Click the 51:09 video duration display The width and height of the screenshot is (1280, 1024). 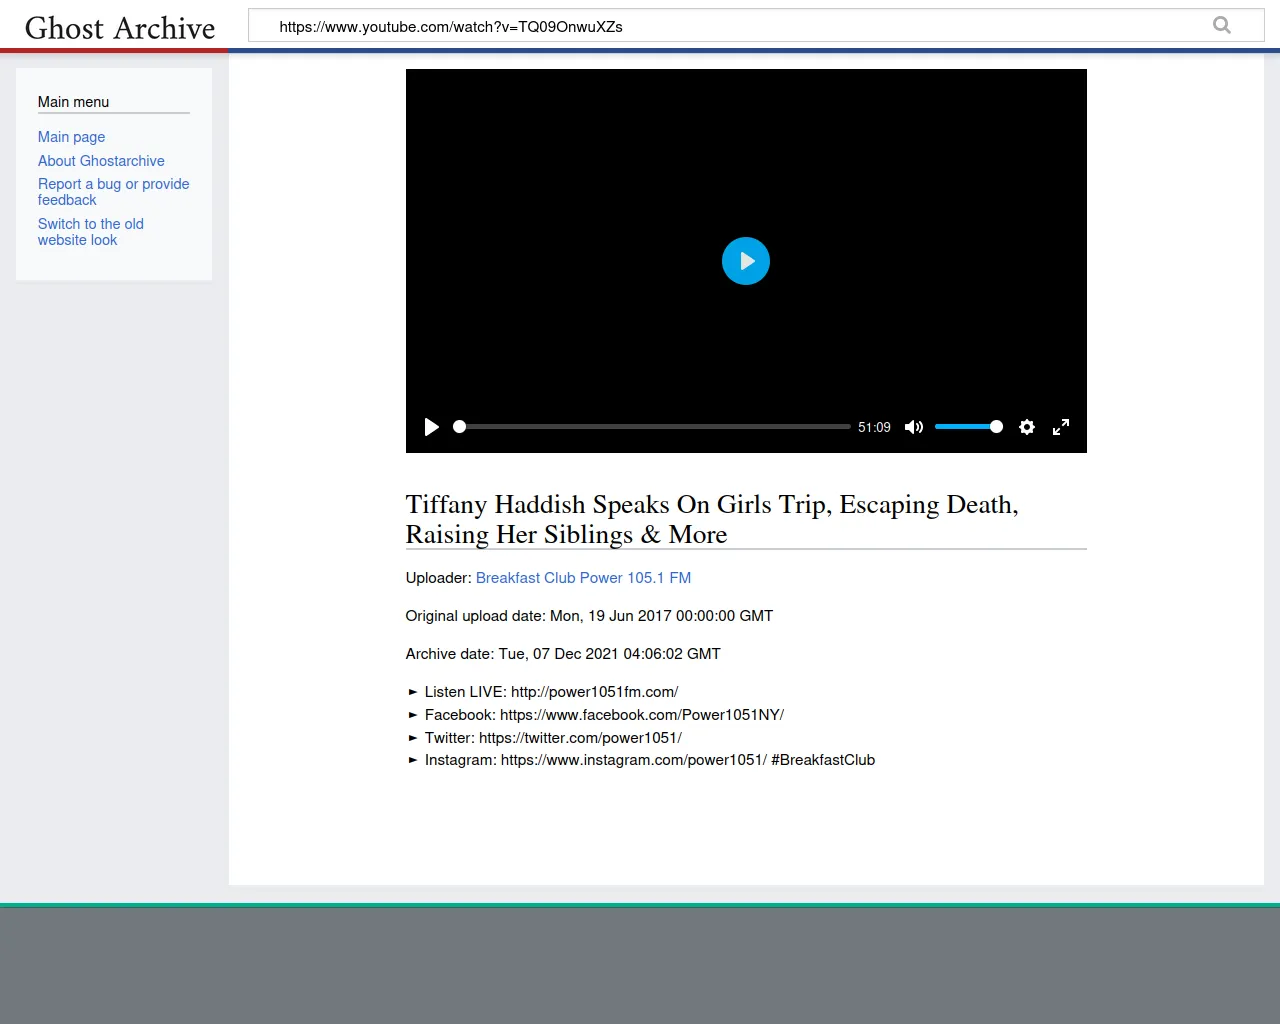874,427
